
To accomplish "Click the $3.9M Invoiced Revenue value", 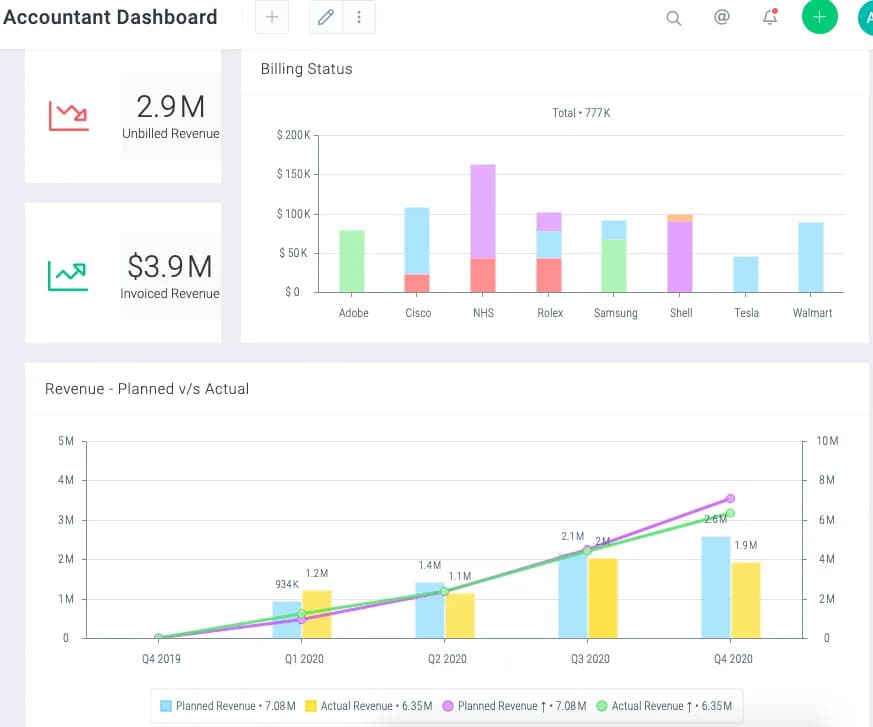I will click(170, 266).
